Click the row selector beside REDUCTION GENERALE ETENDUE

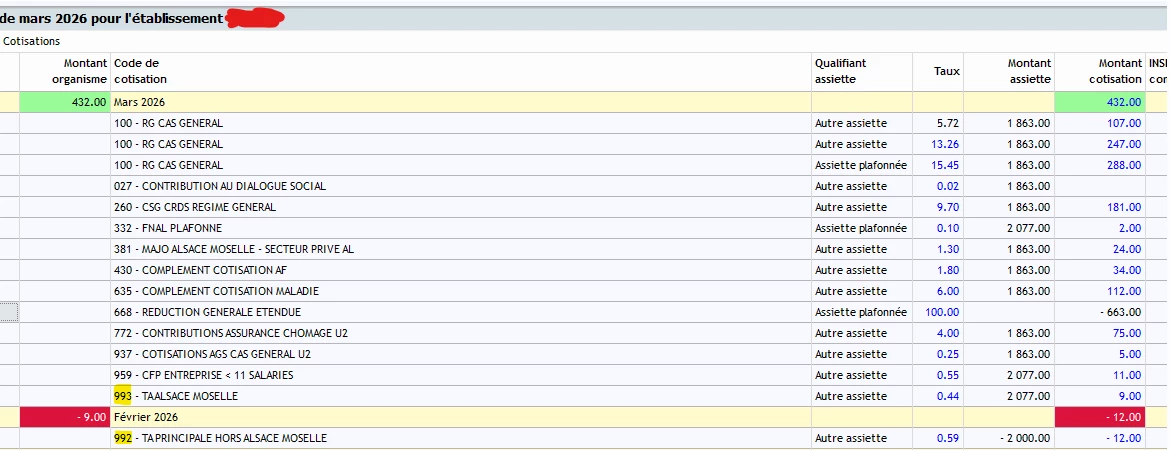9,312
